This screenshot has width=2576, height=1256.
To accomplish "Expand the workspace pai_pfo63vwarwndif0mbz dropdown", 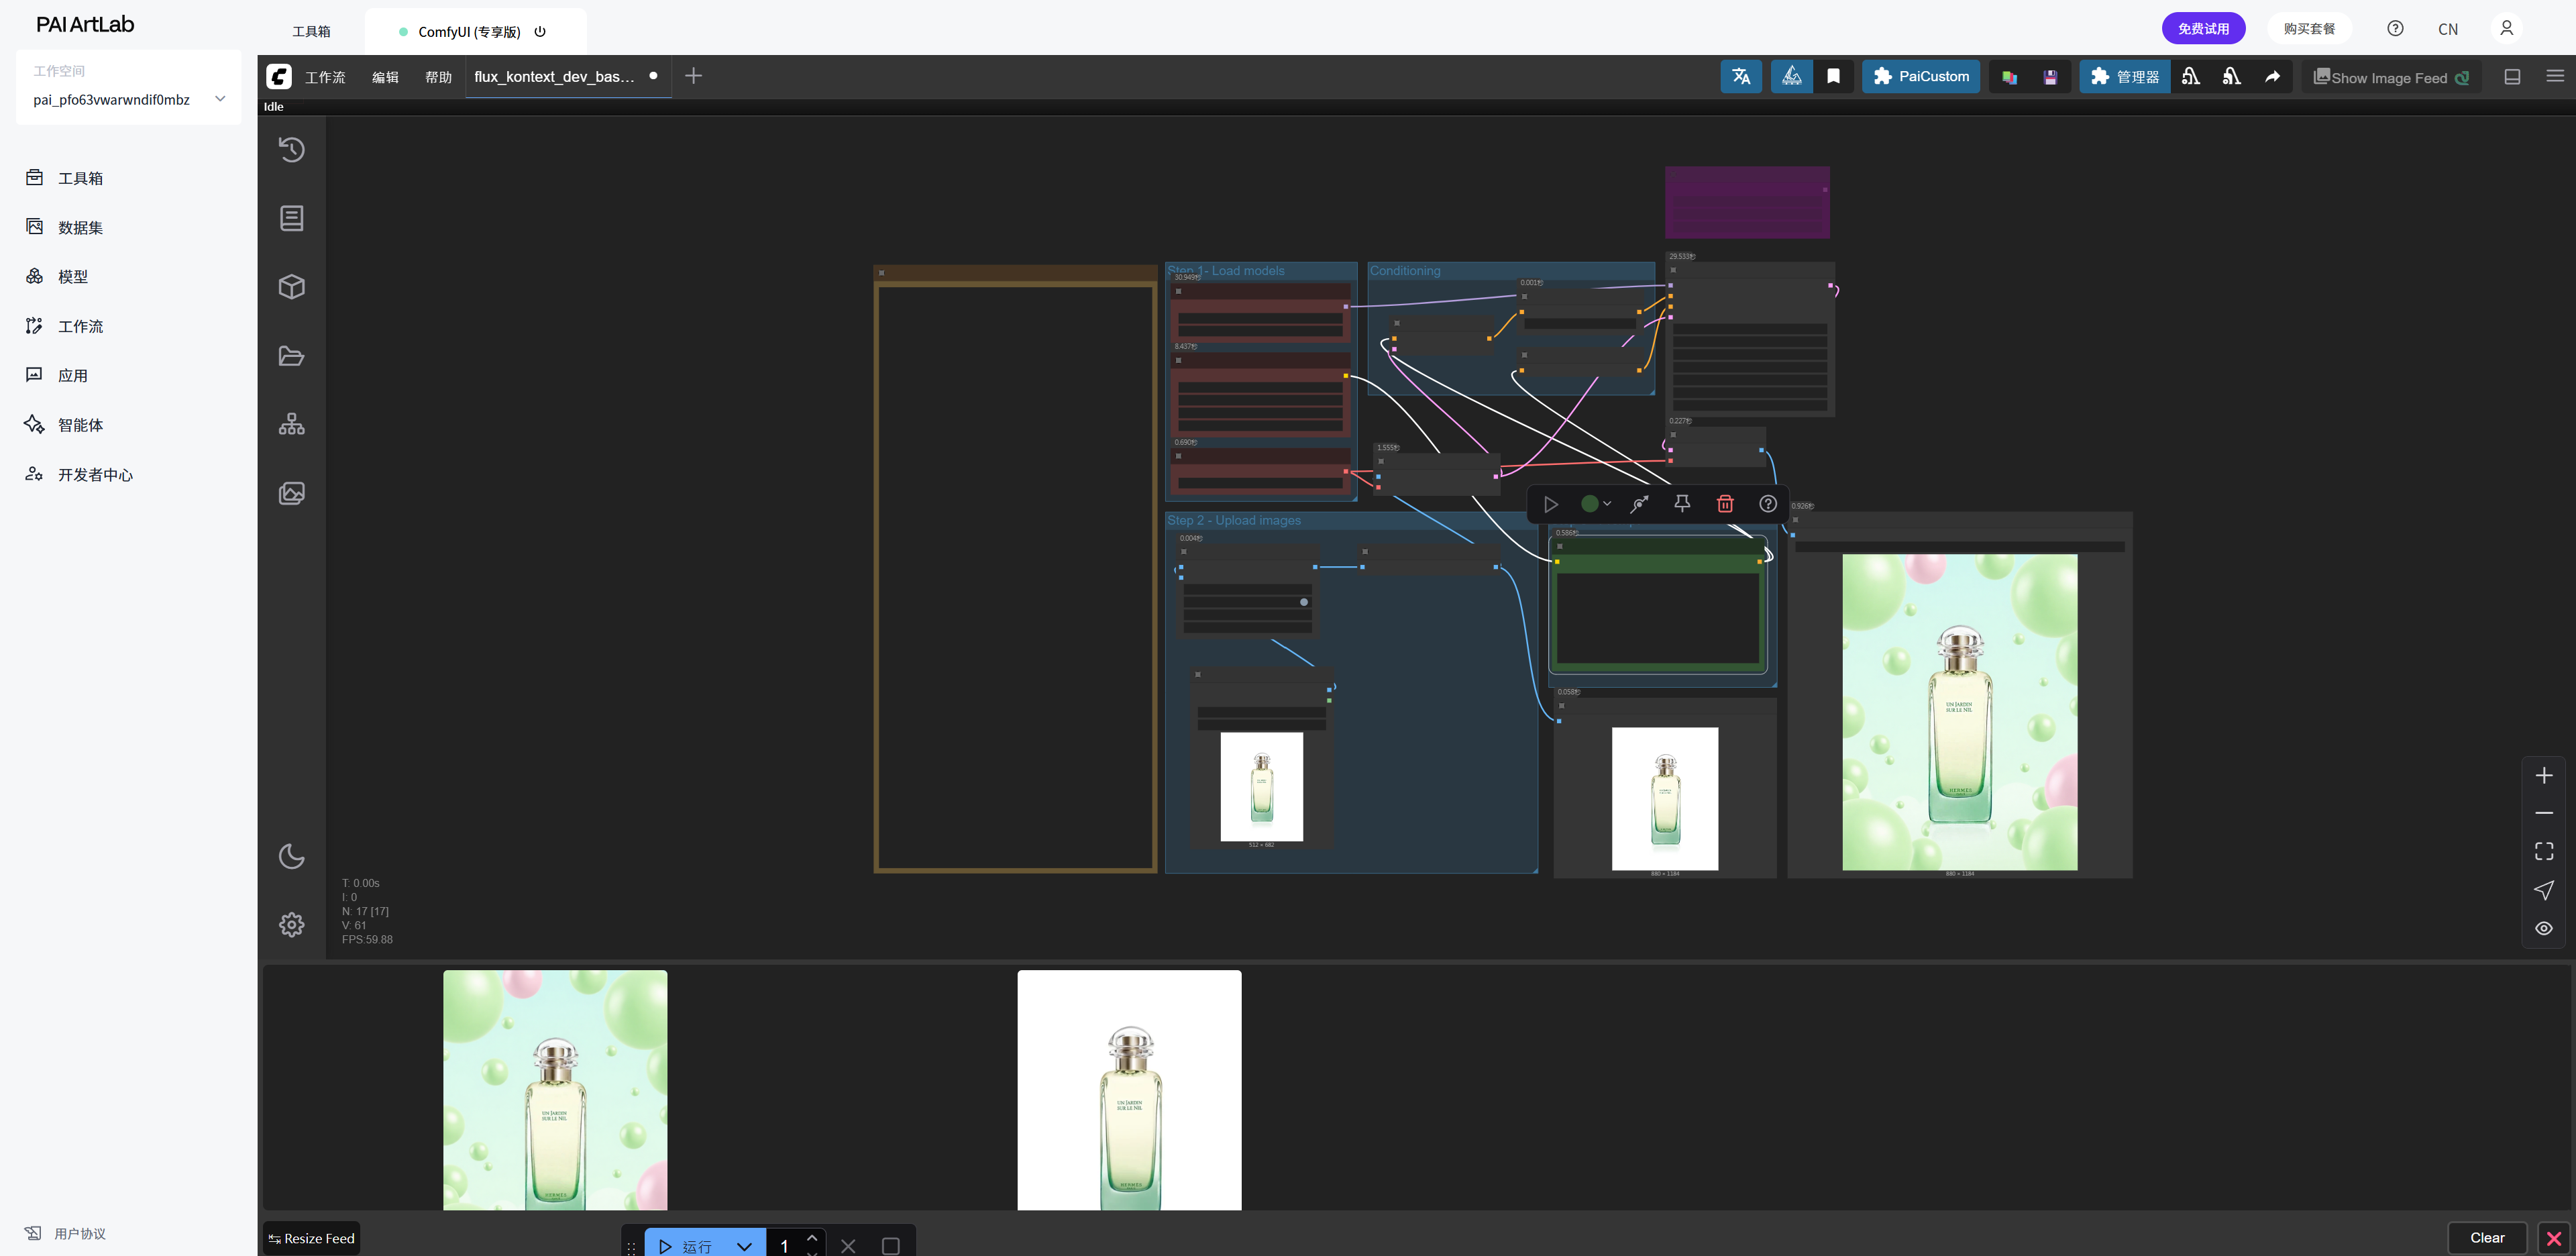I will 220,99.
